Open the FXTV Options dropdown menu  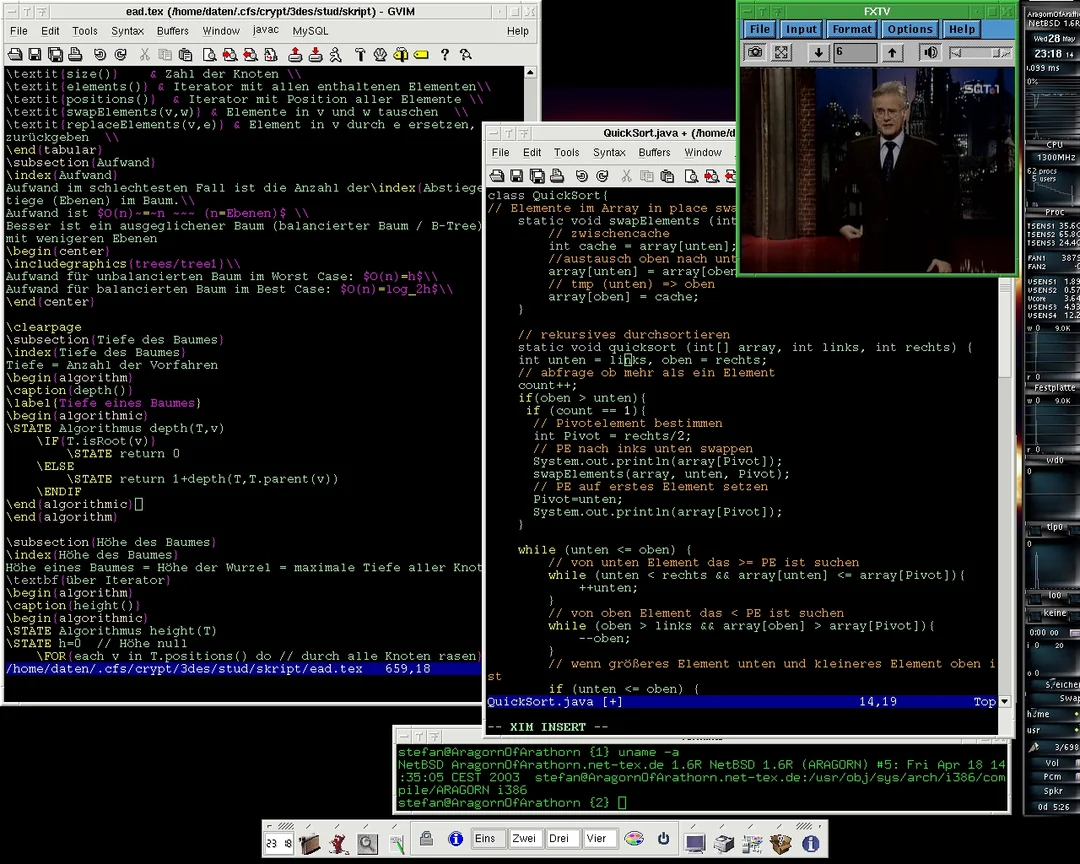click(910, 29)
